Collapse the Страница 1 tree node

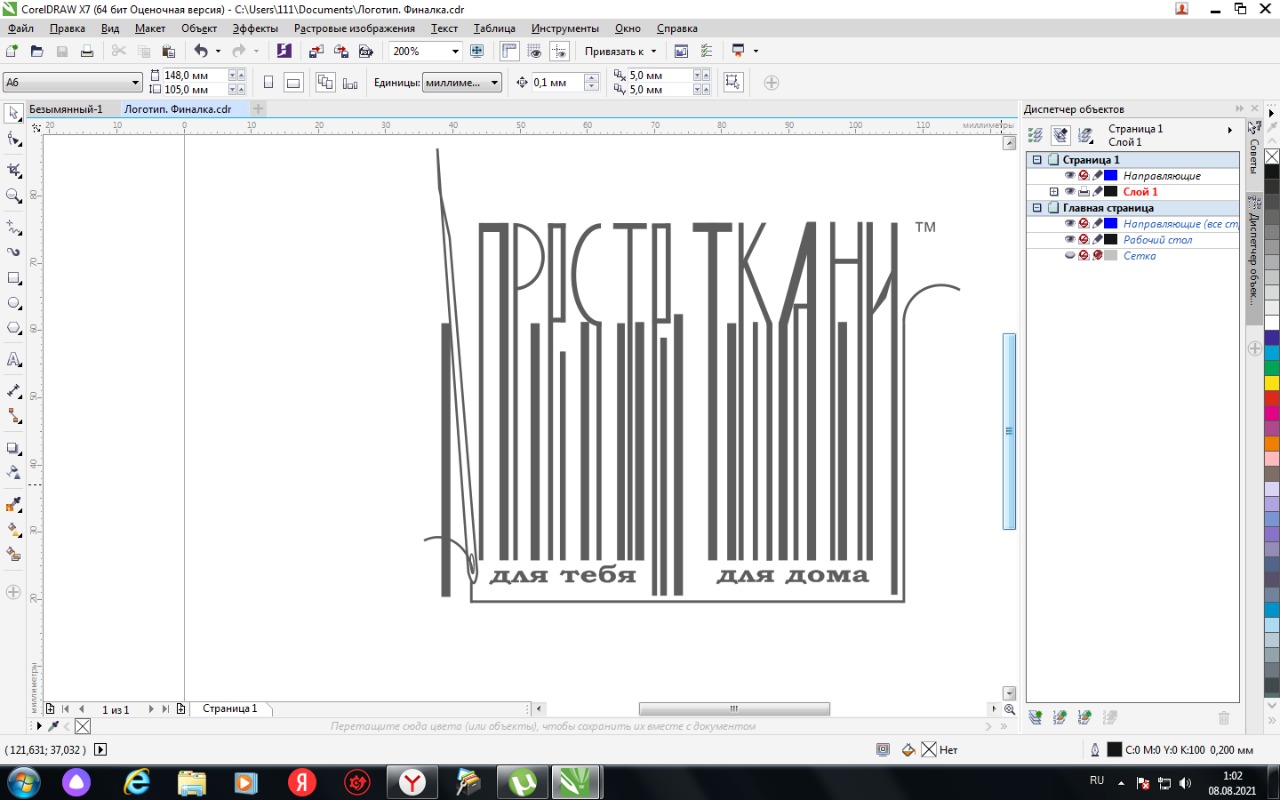(x=1037, y=160)
